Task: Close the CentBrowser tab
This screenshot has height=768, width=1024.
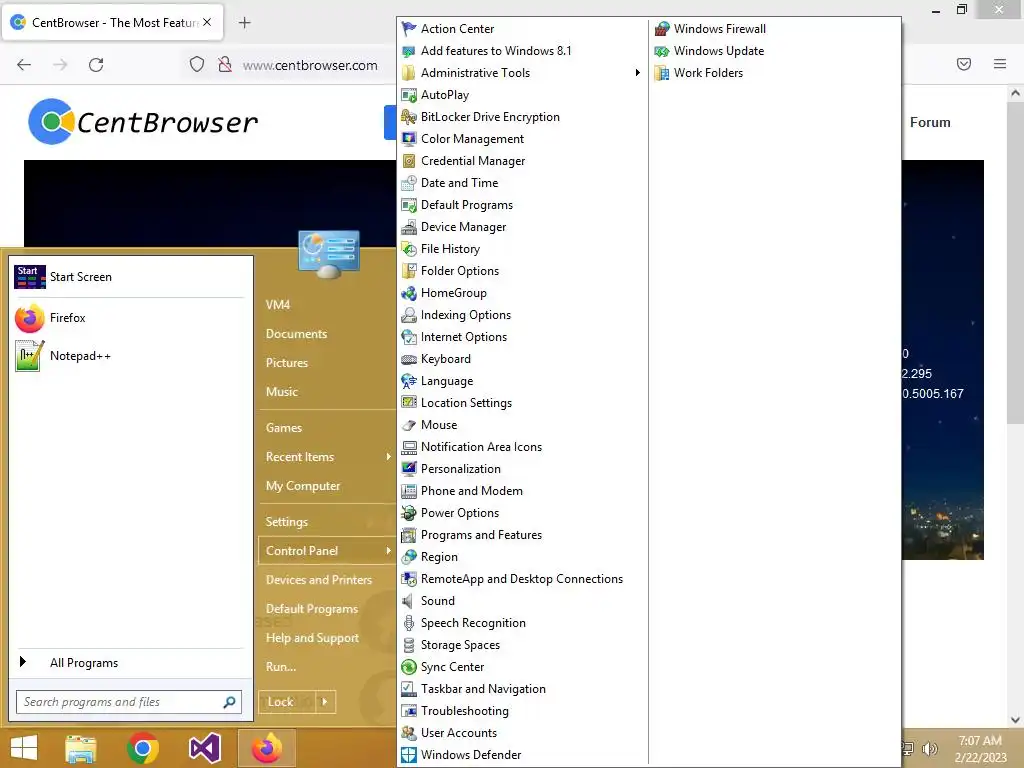Action: 207,22
